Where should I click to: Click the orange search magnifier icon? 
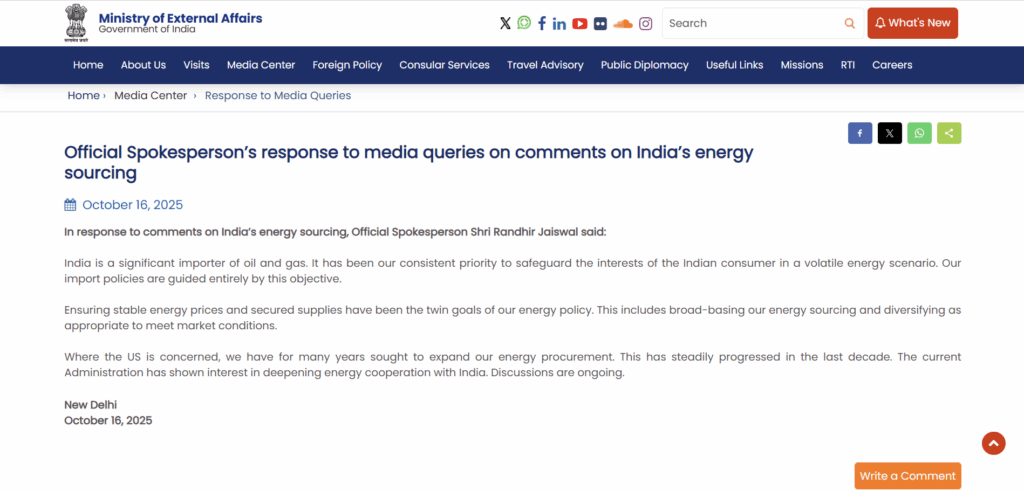850,23
